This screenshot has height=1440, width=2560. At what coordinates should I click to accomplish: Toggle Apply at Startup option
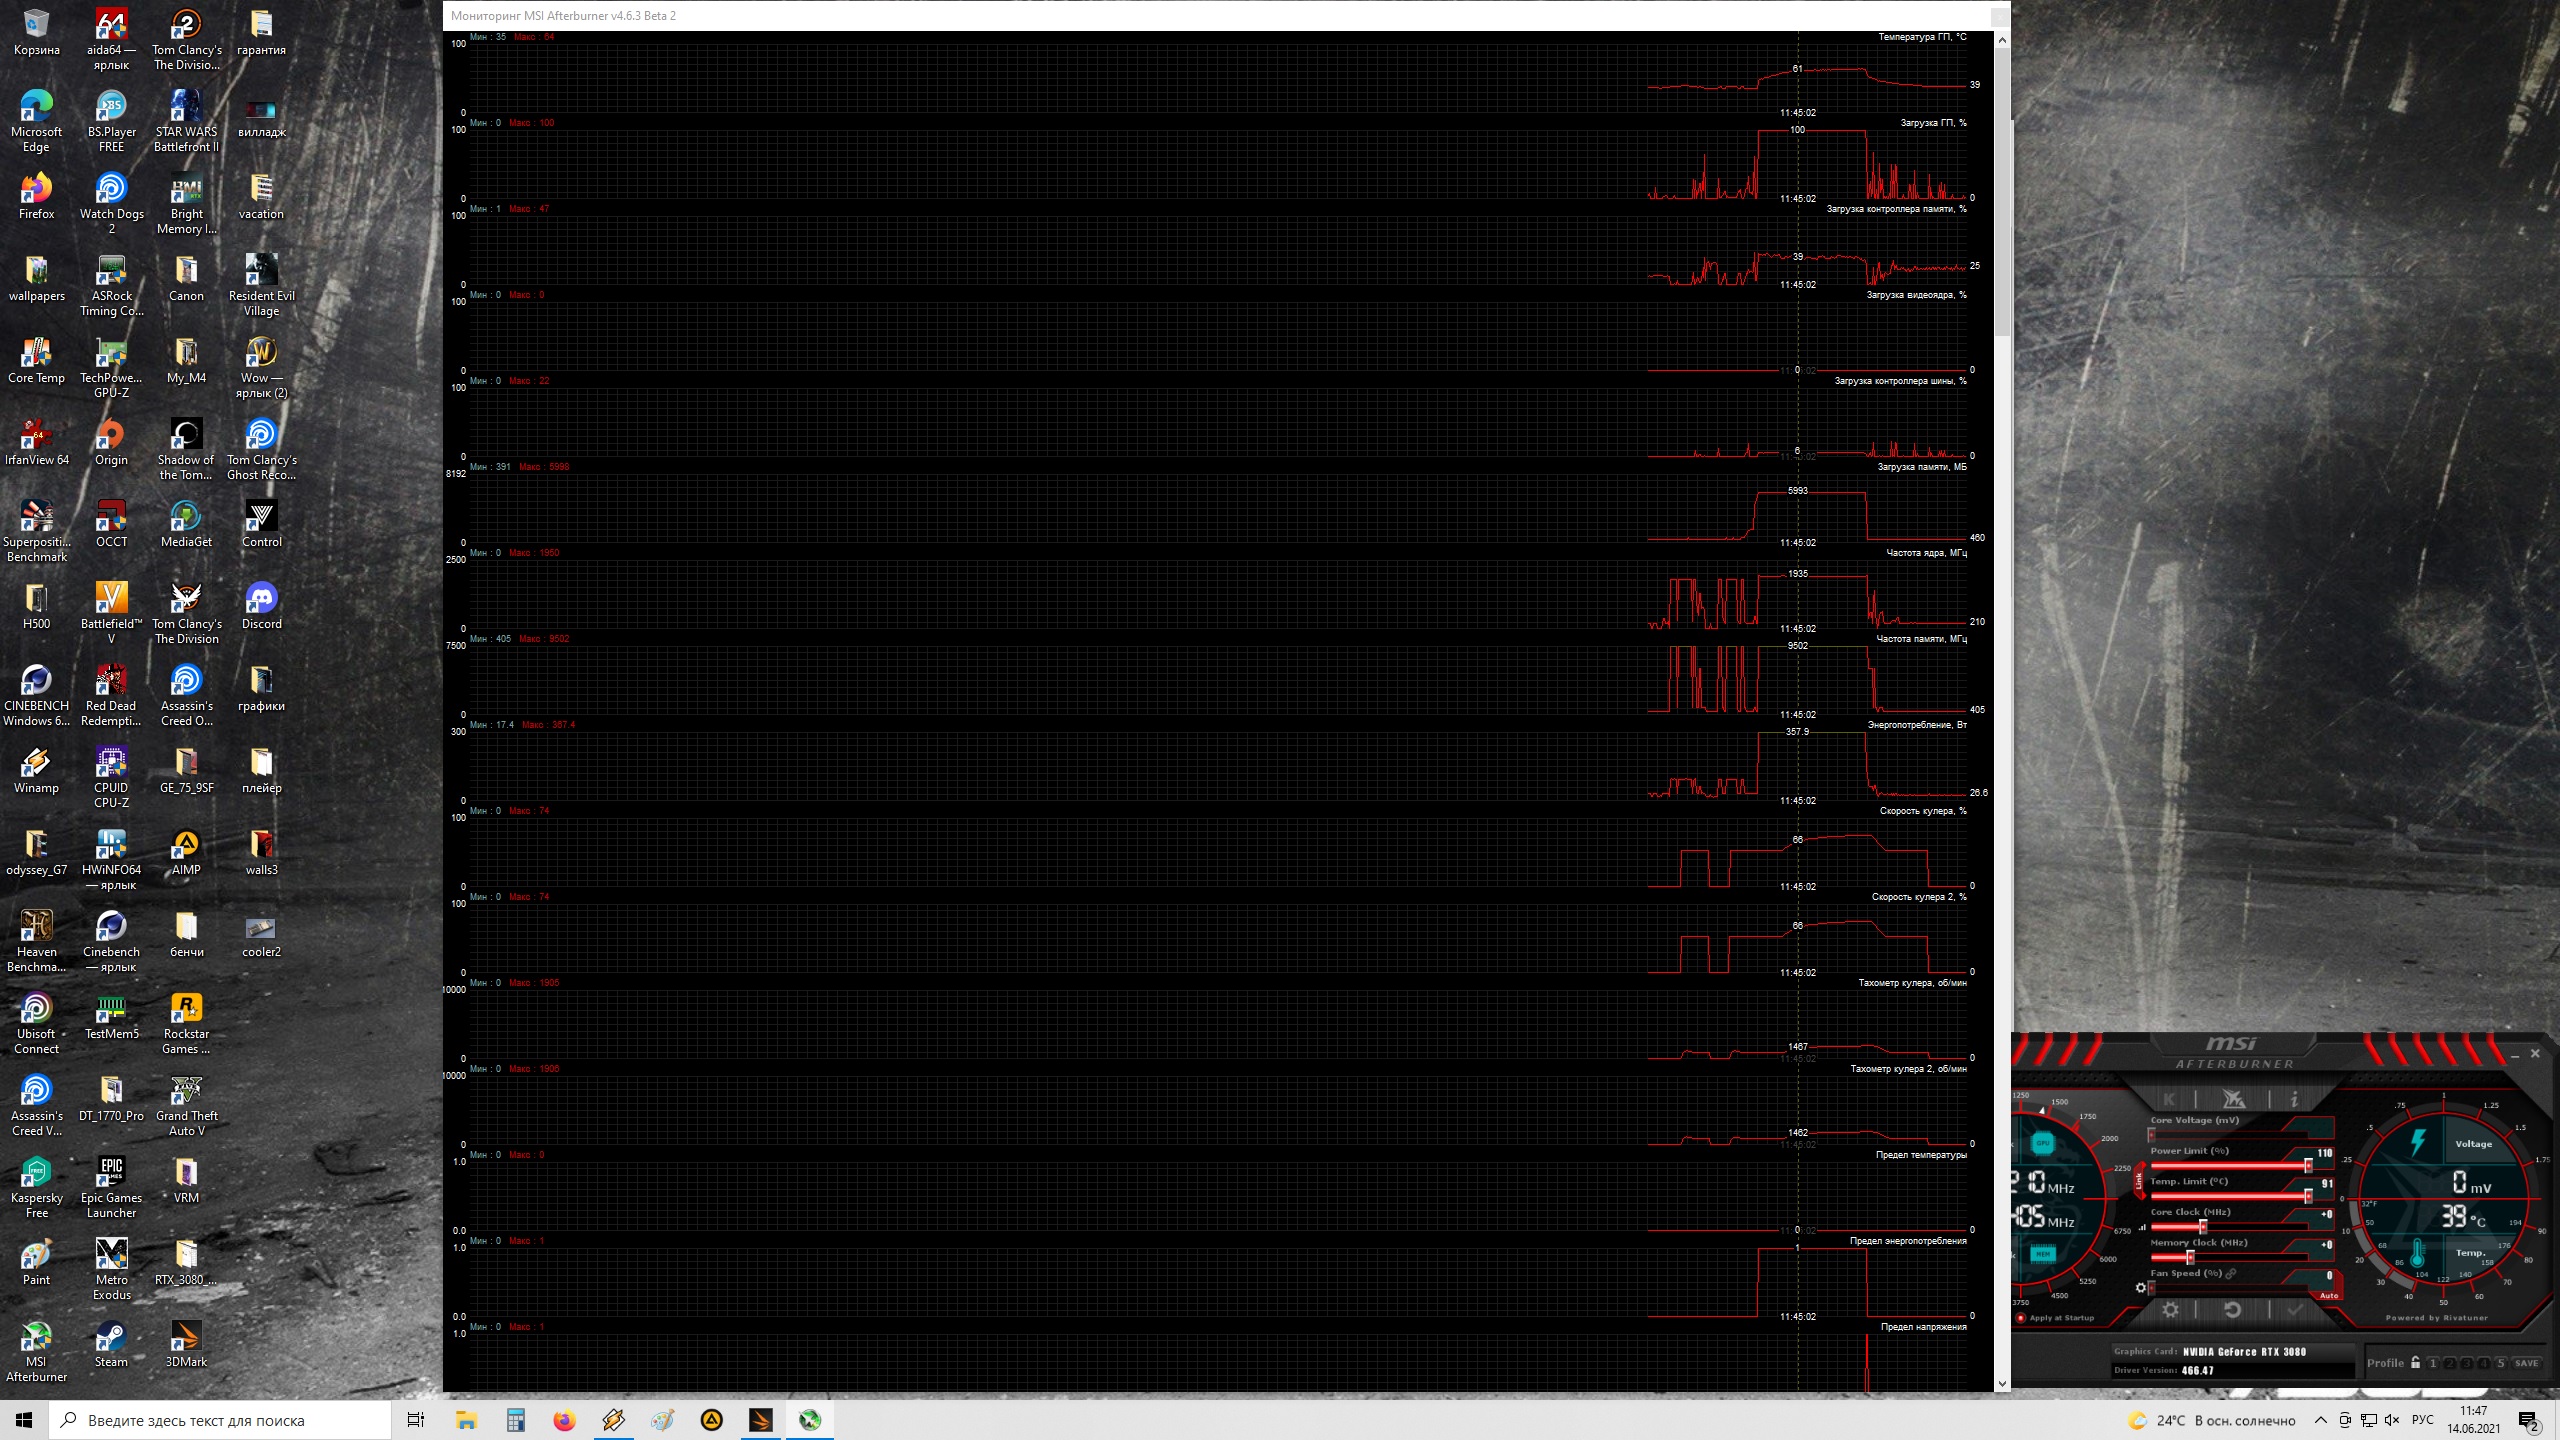tap(2021, 1318)
